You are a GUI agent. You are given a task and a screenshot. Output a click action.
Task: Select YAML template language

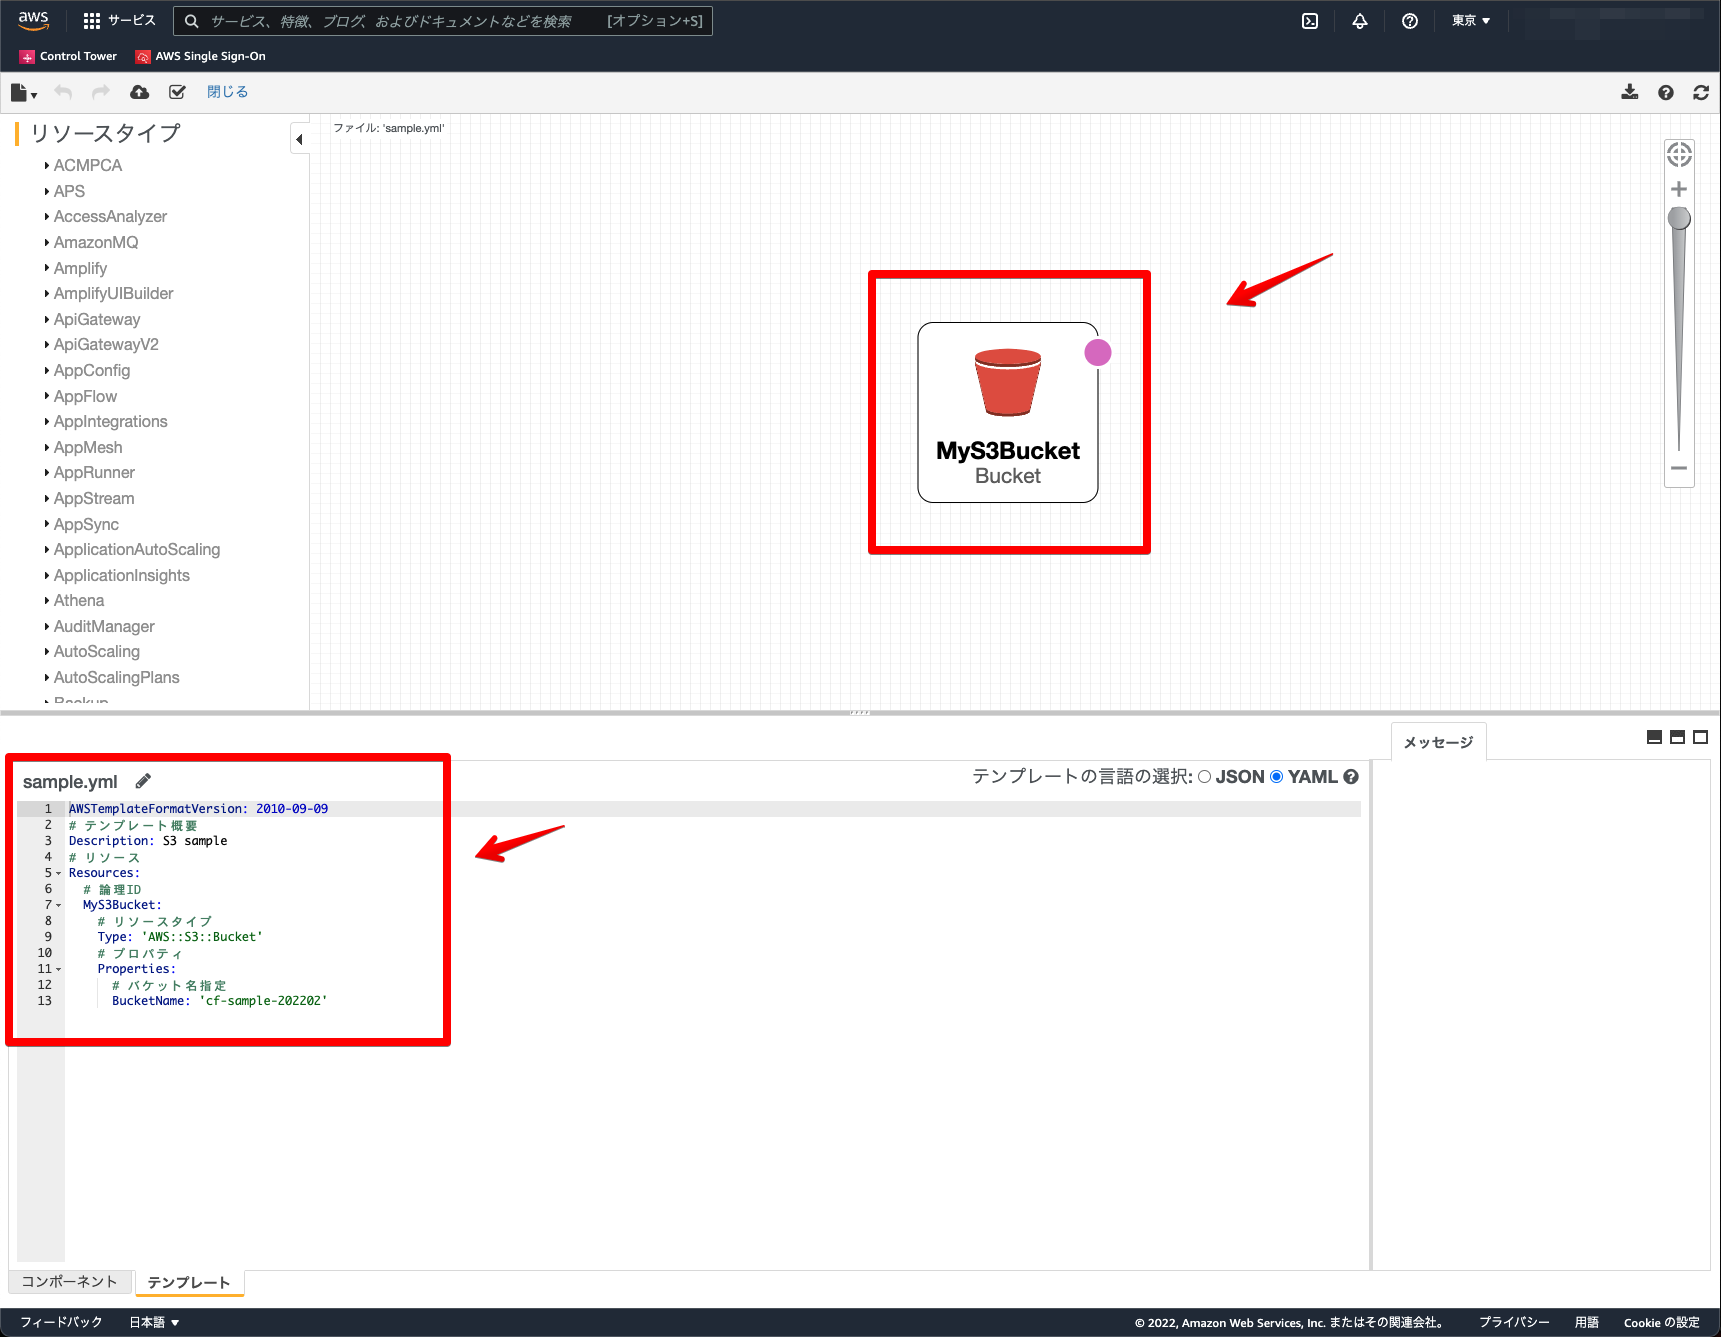coord(1276,777)
